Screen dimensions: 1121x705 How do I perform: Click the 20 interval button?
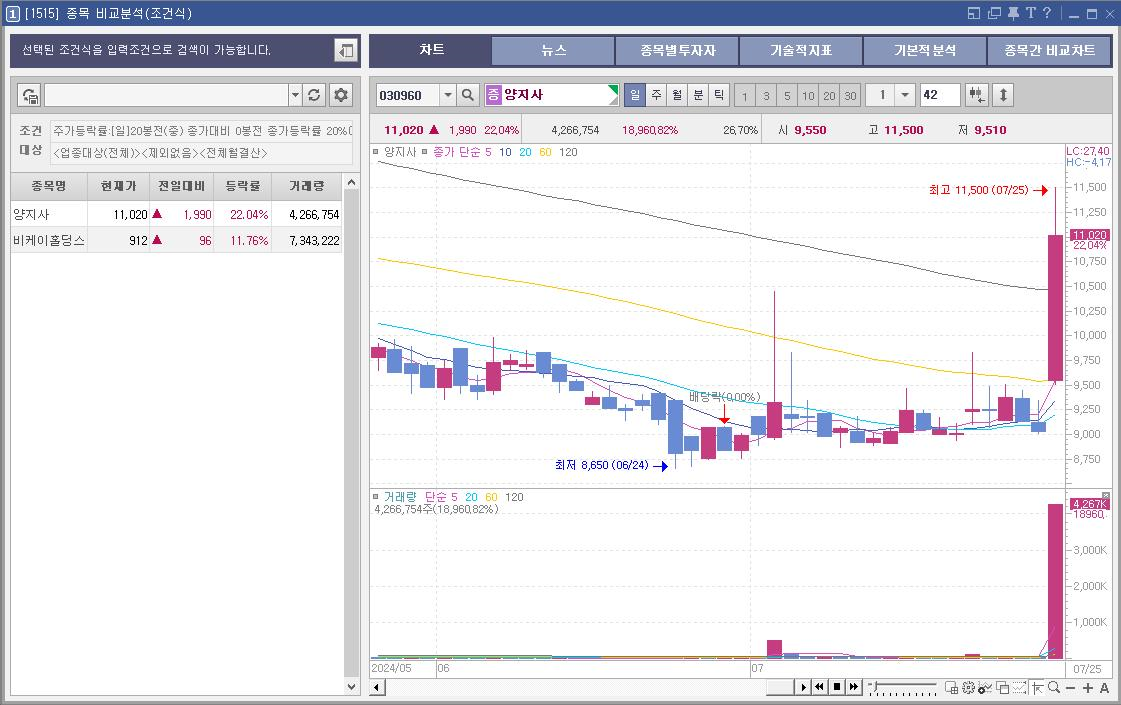click(829, 95)
